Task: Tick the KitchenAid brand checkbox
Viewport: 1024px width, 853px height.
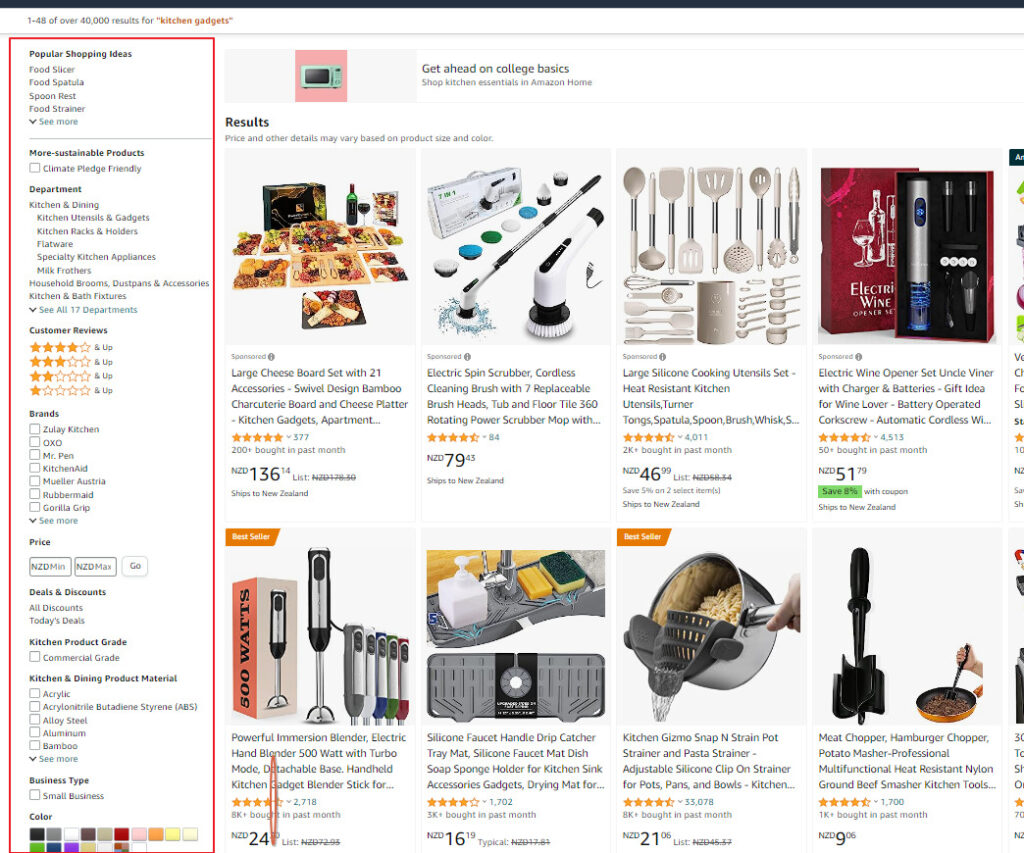Action: coord(35,468)
